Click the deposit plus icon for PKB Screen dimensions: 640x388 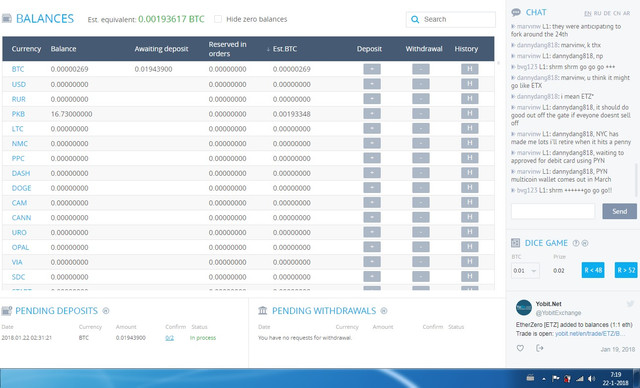(x=372, y=113)
